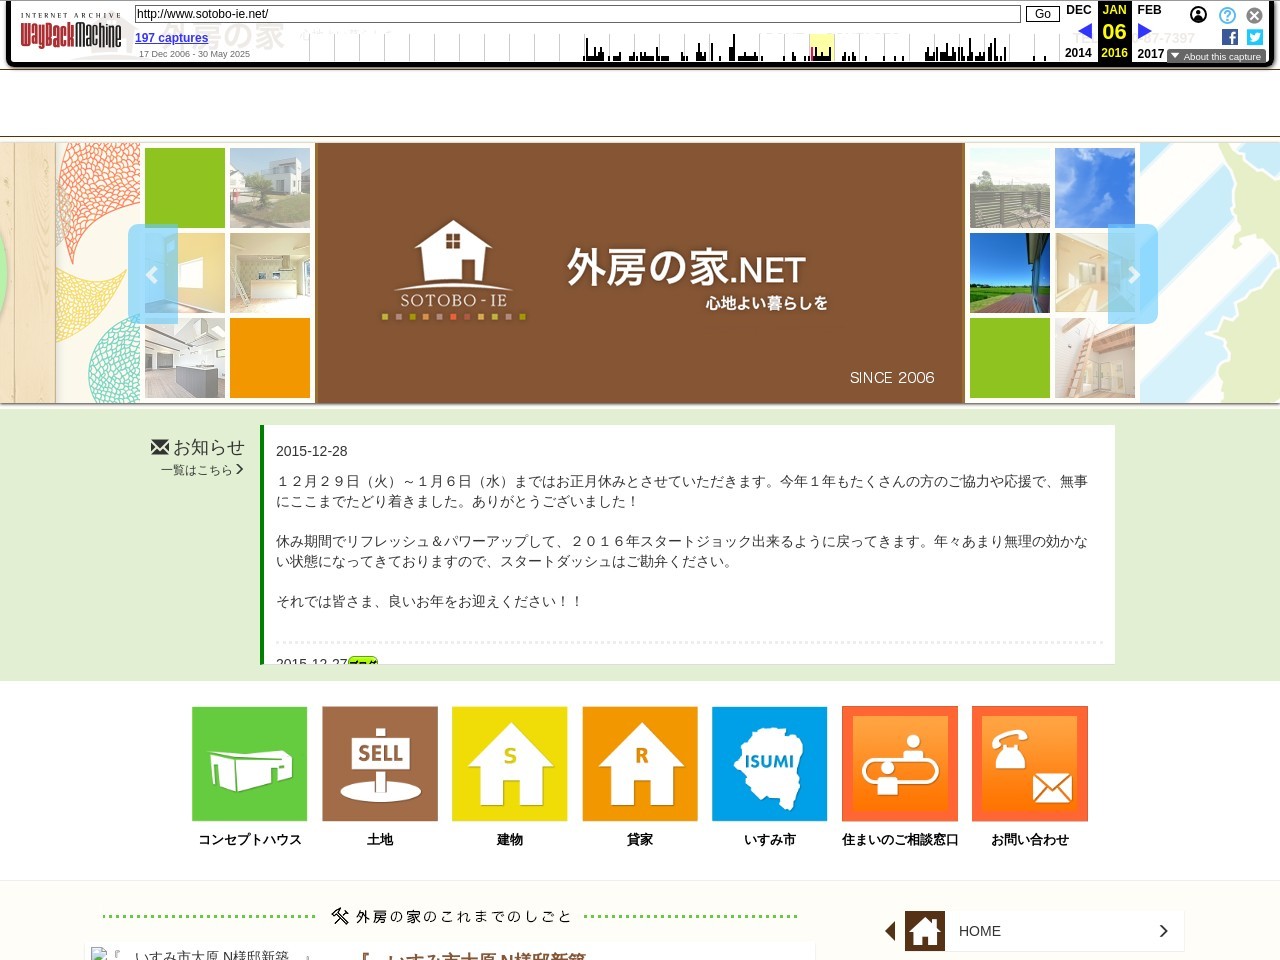Open the 一覧はこちら news list link
Viewport: 1280px width, 960px height.
[202, 469]
